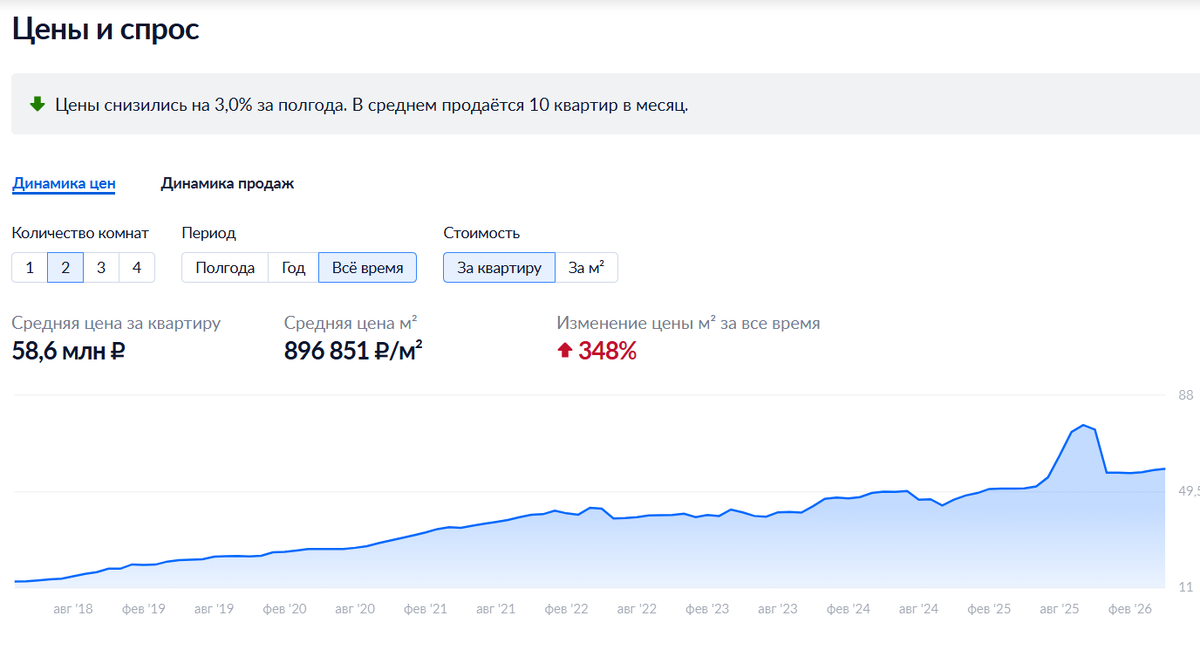This screenshot has width=1200, height=650.
Task: Click the фев '22 axis label
Action: click(x=567, y=608)
